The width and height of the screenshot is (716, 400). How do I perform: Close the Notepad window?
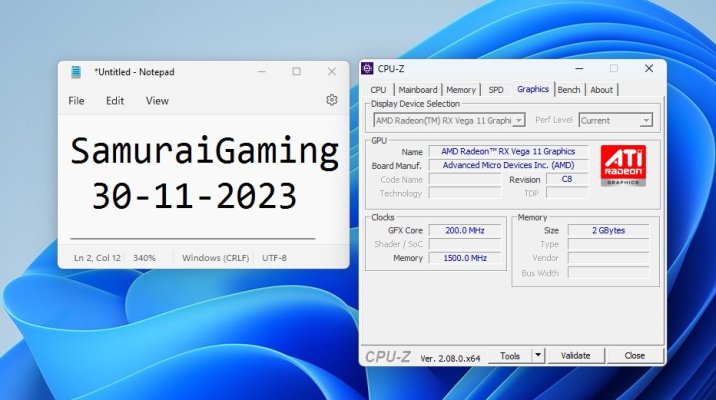(x=332, y=72)
